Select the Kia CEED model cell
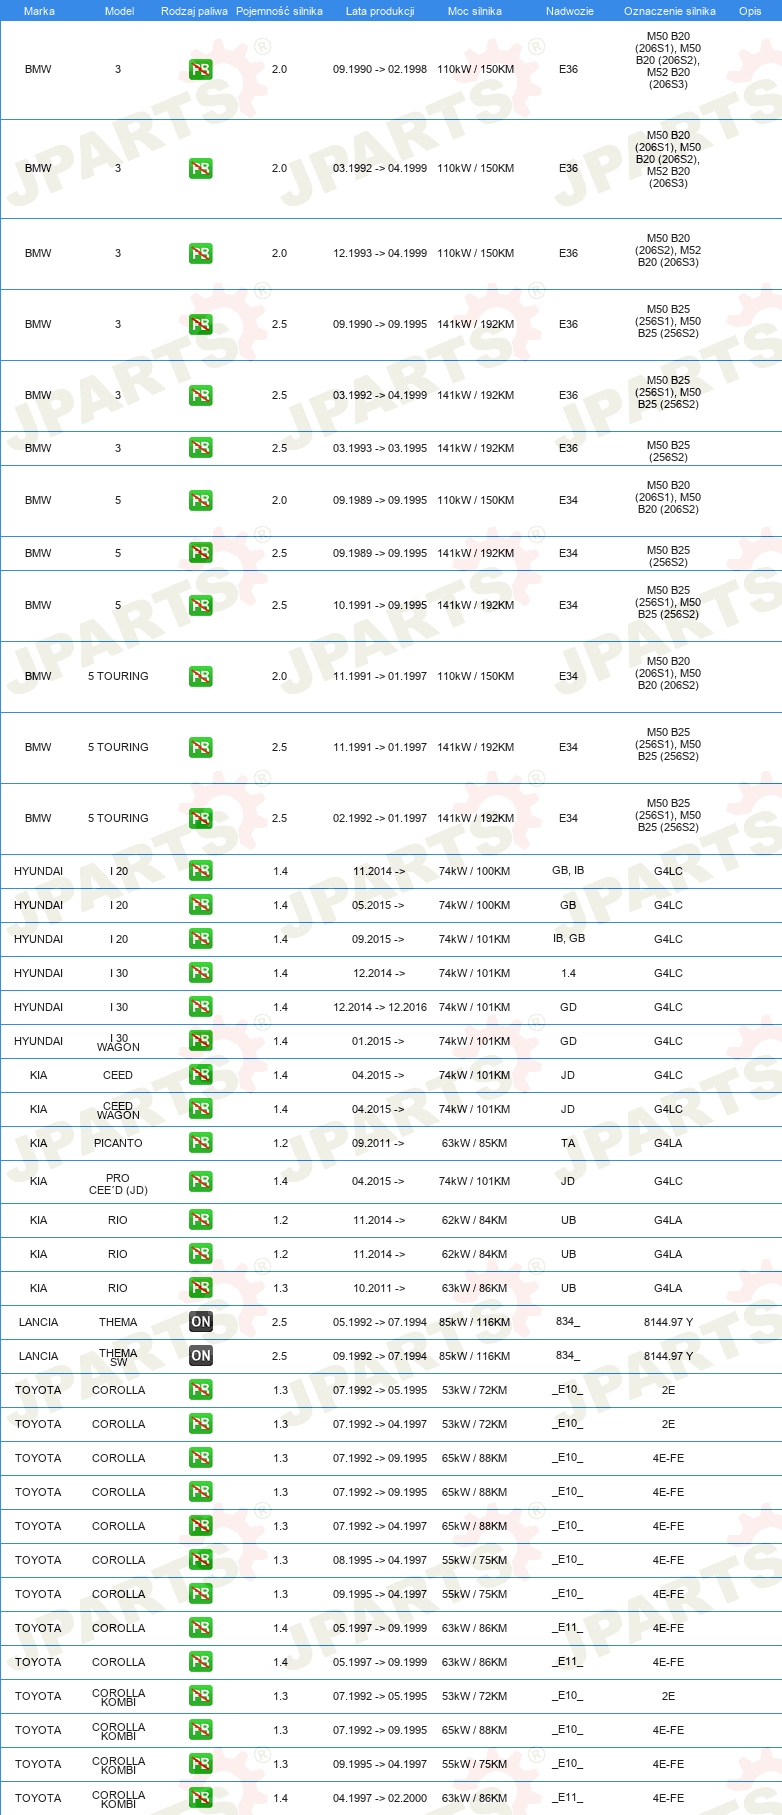The image size is (782, 1815). point(118,1075)
